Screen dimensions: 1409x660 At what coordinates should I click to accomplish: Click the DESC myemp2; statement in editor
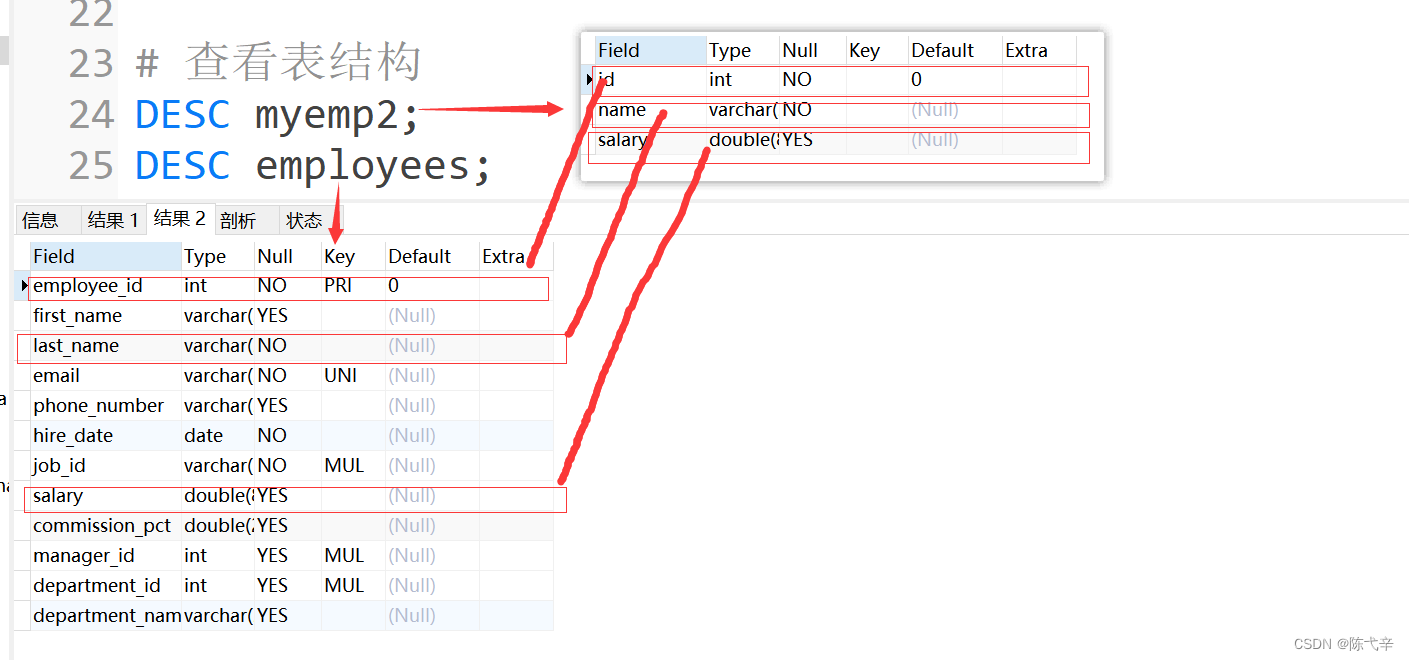tap(277, 116)
